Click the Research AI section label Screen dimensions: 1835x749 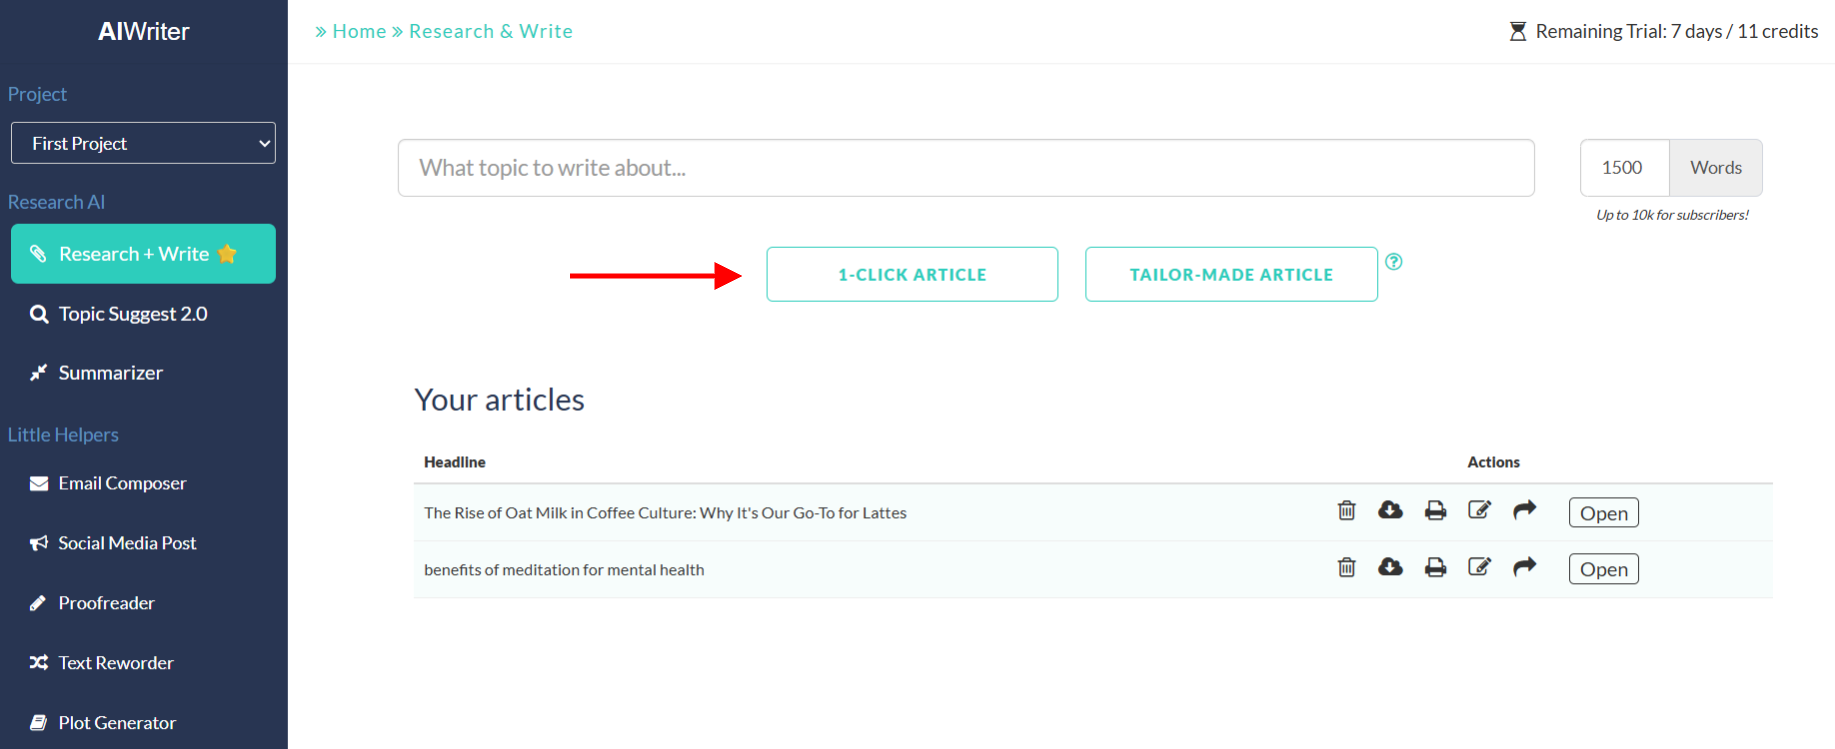pos(56,202)
